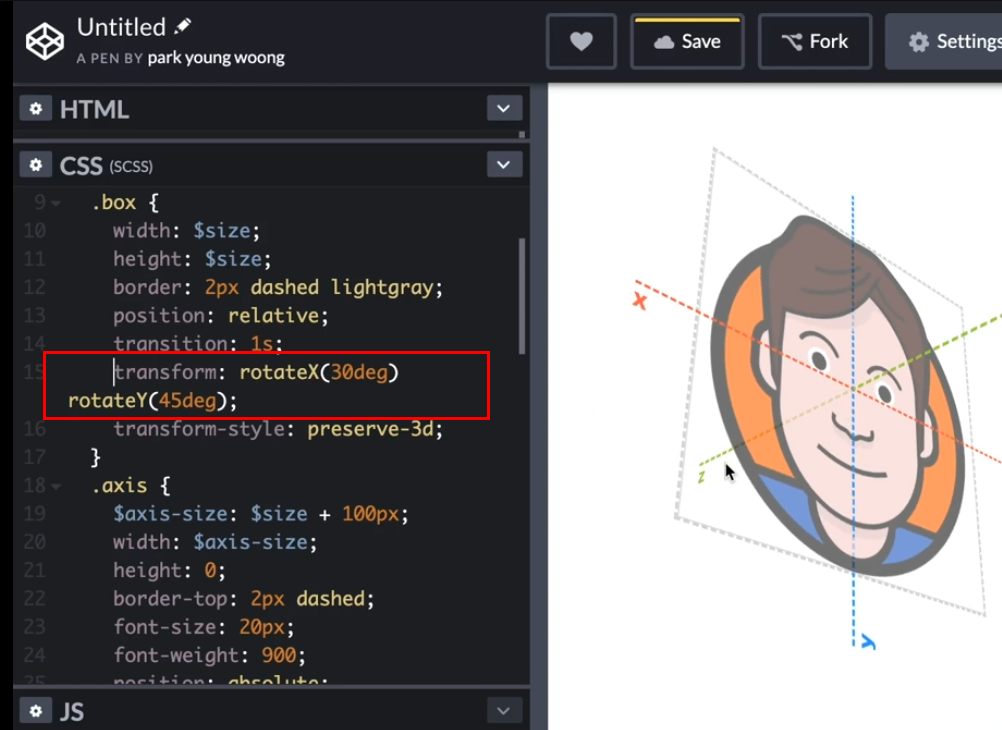Click the blue Y axis label
1002x730 pixels.
pos(868,642)
